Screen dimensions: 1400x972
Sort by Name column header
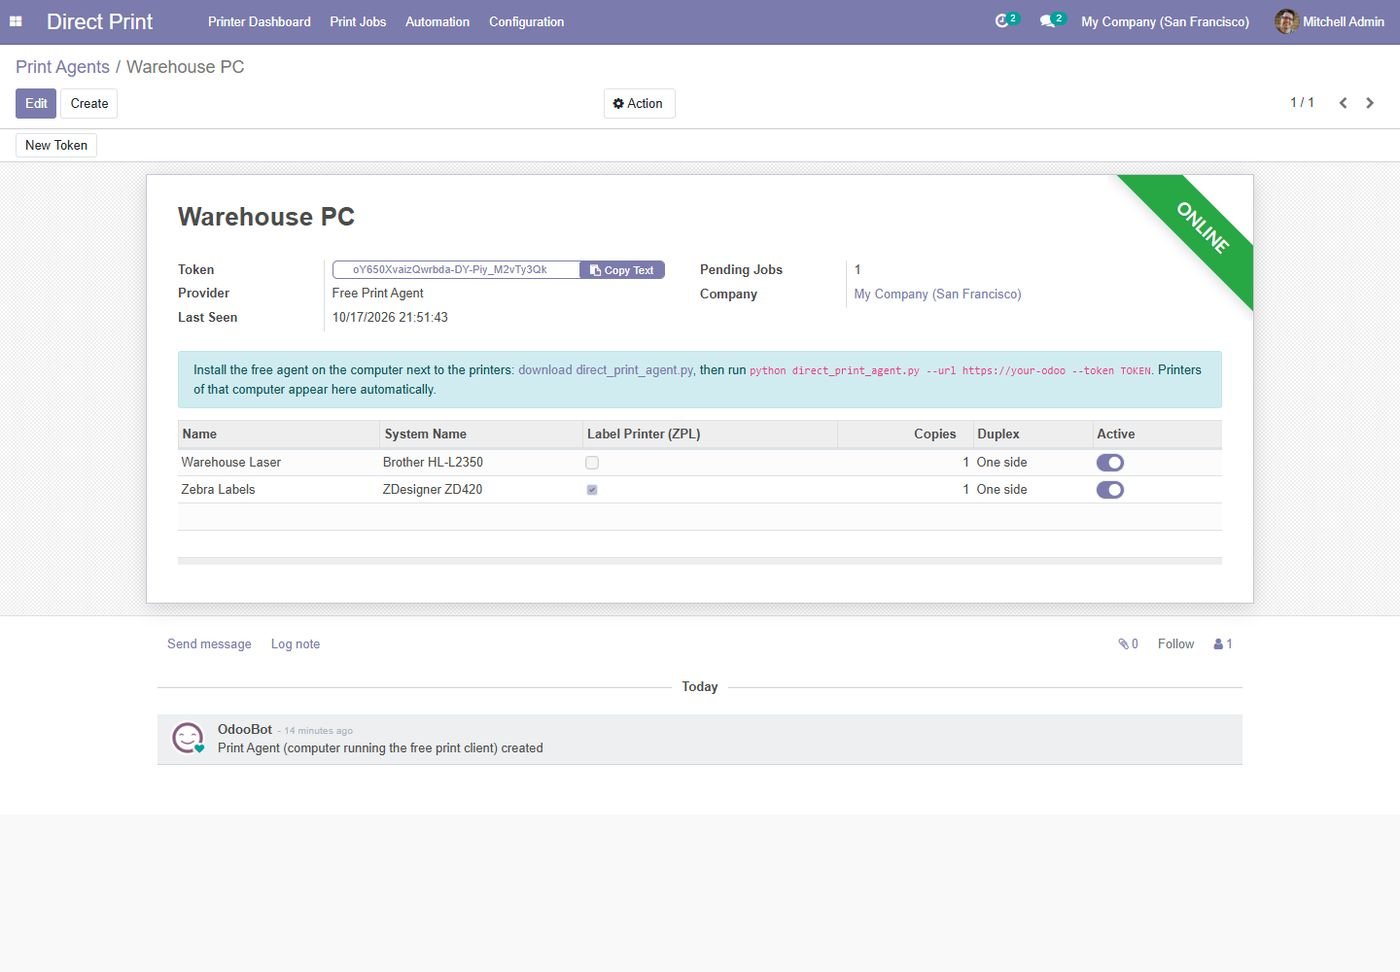pyautogui.click(x=279, y=434)
